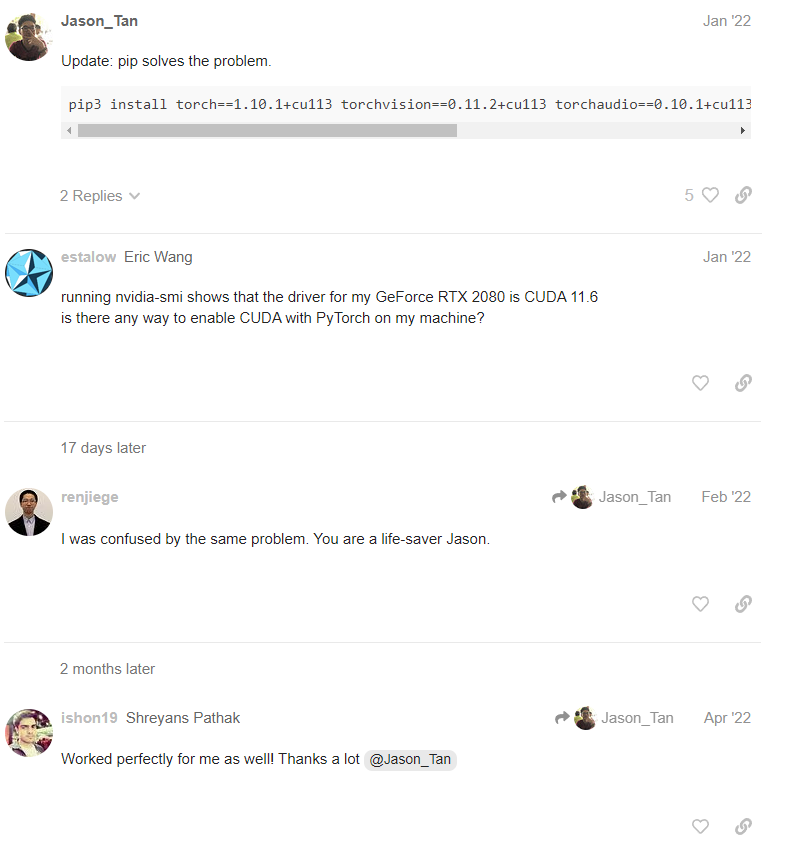Copy link to Jason_Tan's pip post

743,195
